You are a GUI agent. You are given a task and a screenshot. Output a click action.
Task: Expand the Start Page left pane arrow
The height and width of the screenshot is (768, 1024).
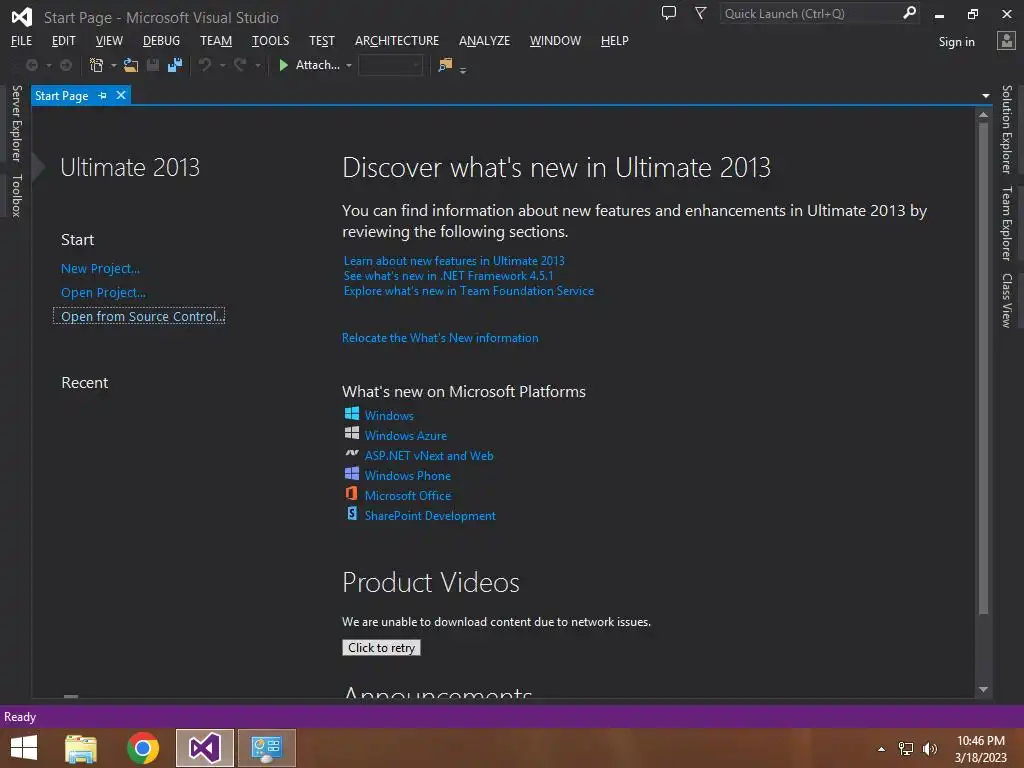[38, 167]
